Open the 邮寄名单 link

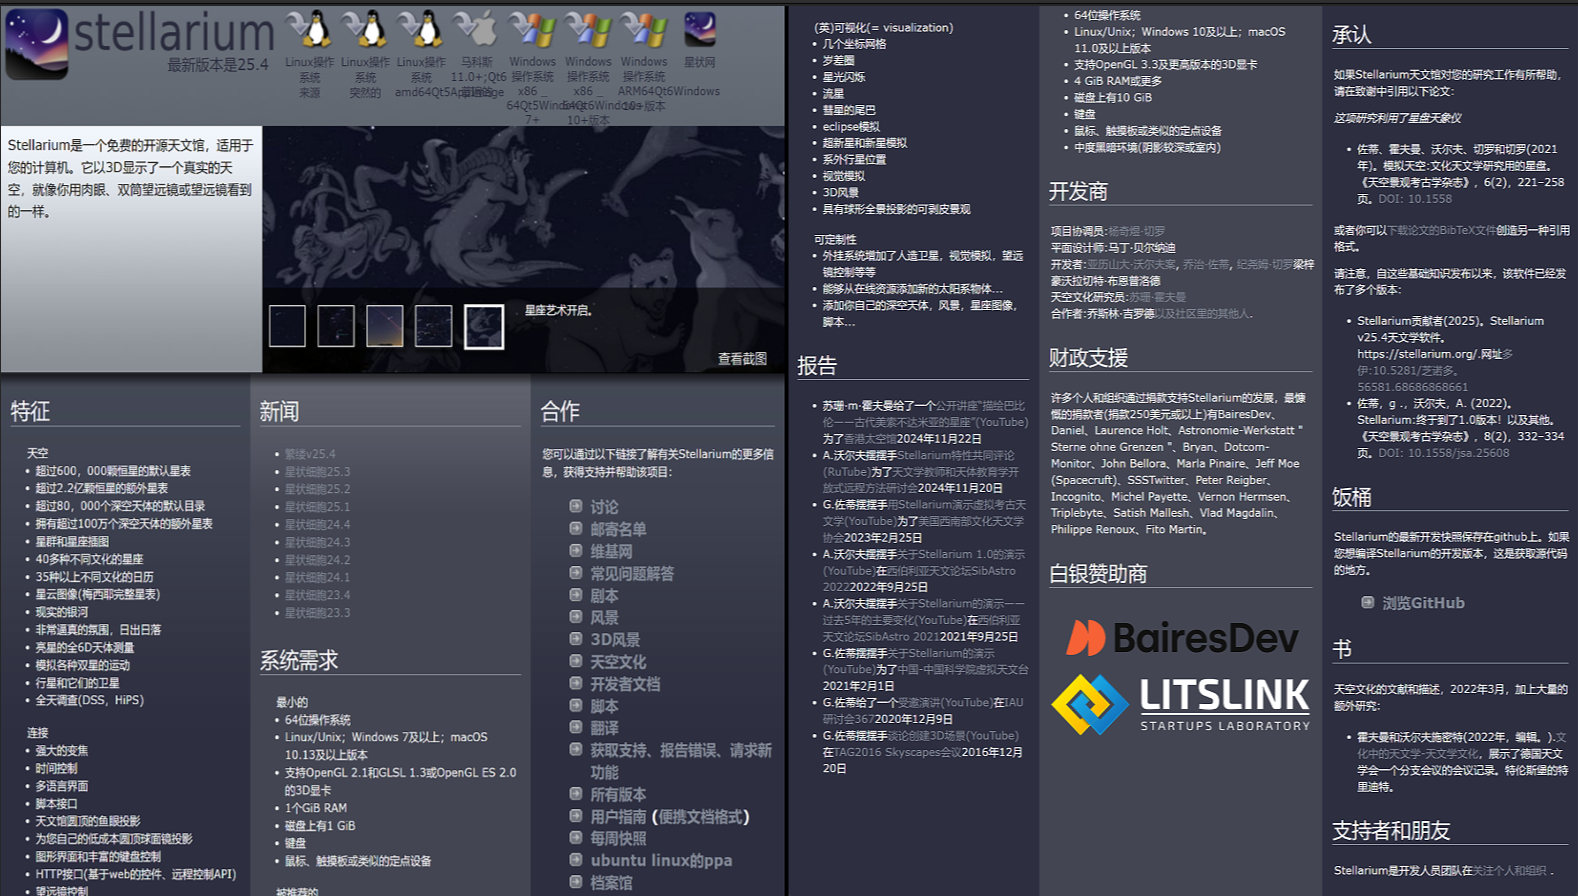pyautogui.click(x=618, y=529)
